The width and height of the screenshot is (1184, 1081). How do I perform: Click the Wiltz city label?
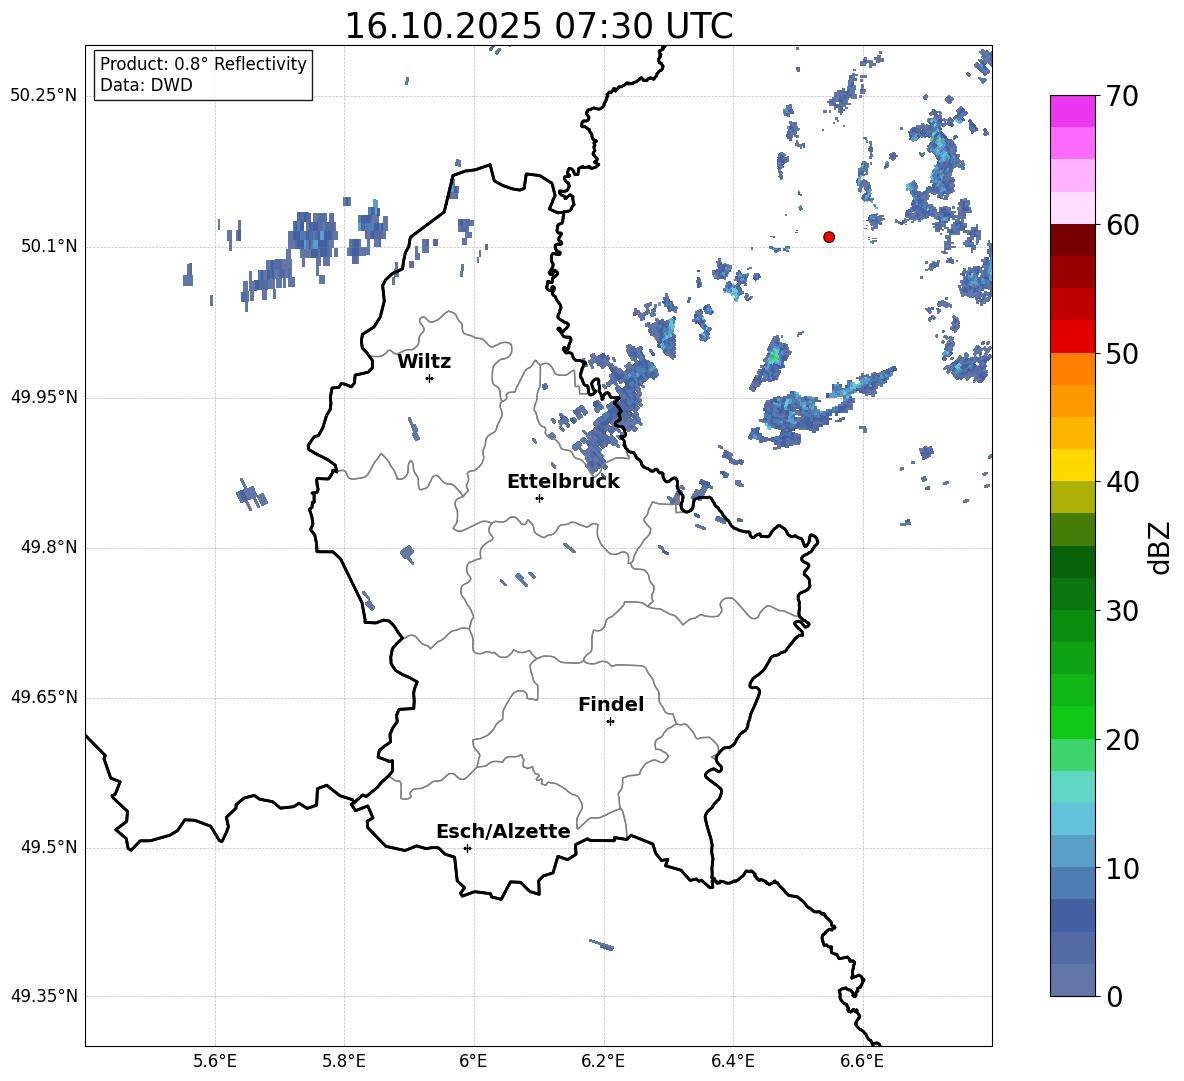click(x=424, y=362)
